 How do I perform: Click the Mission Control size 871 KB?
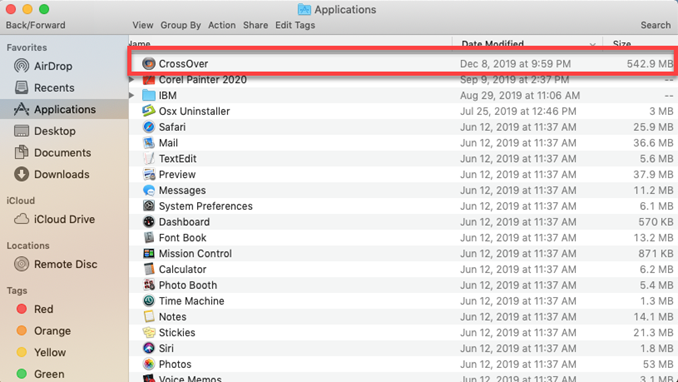(x=656, y=254)
